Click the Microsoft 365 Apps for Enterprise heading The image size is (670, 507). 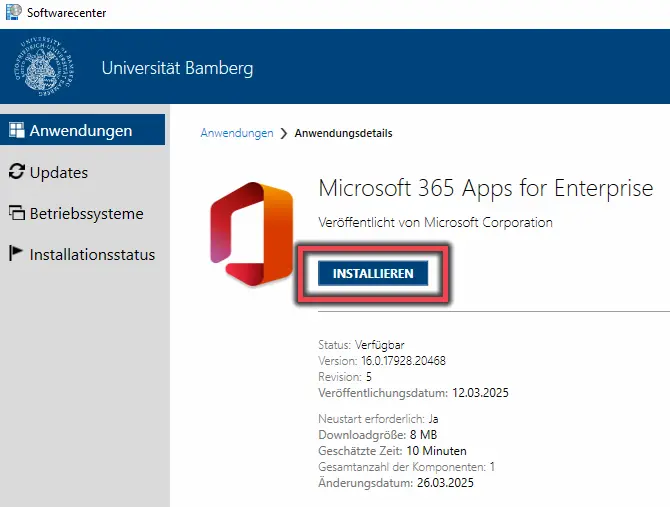(486, 188)
